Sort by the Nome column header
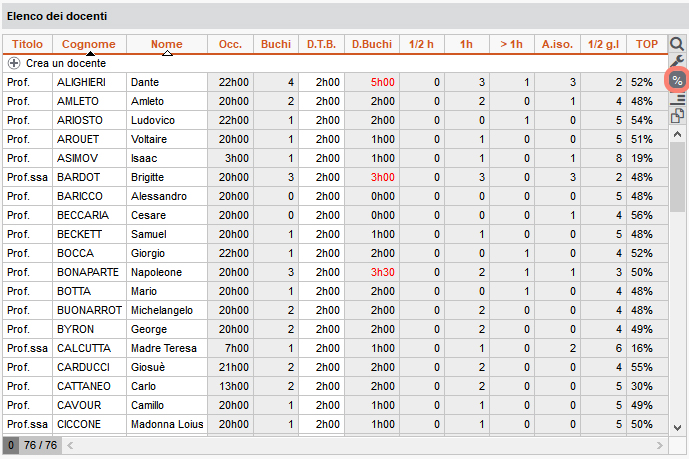689x459 pixels. tap(167, 44)
